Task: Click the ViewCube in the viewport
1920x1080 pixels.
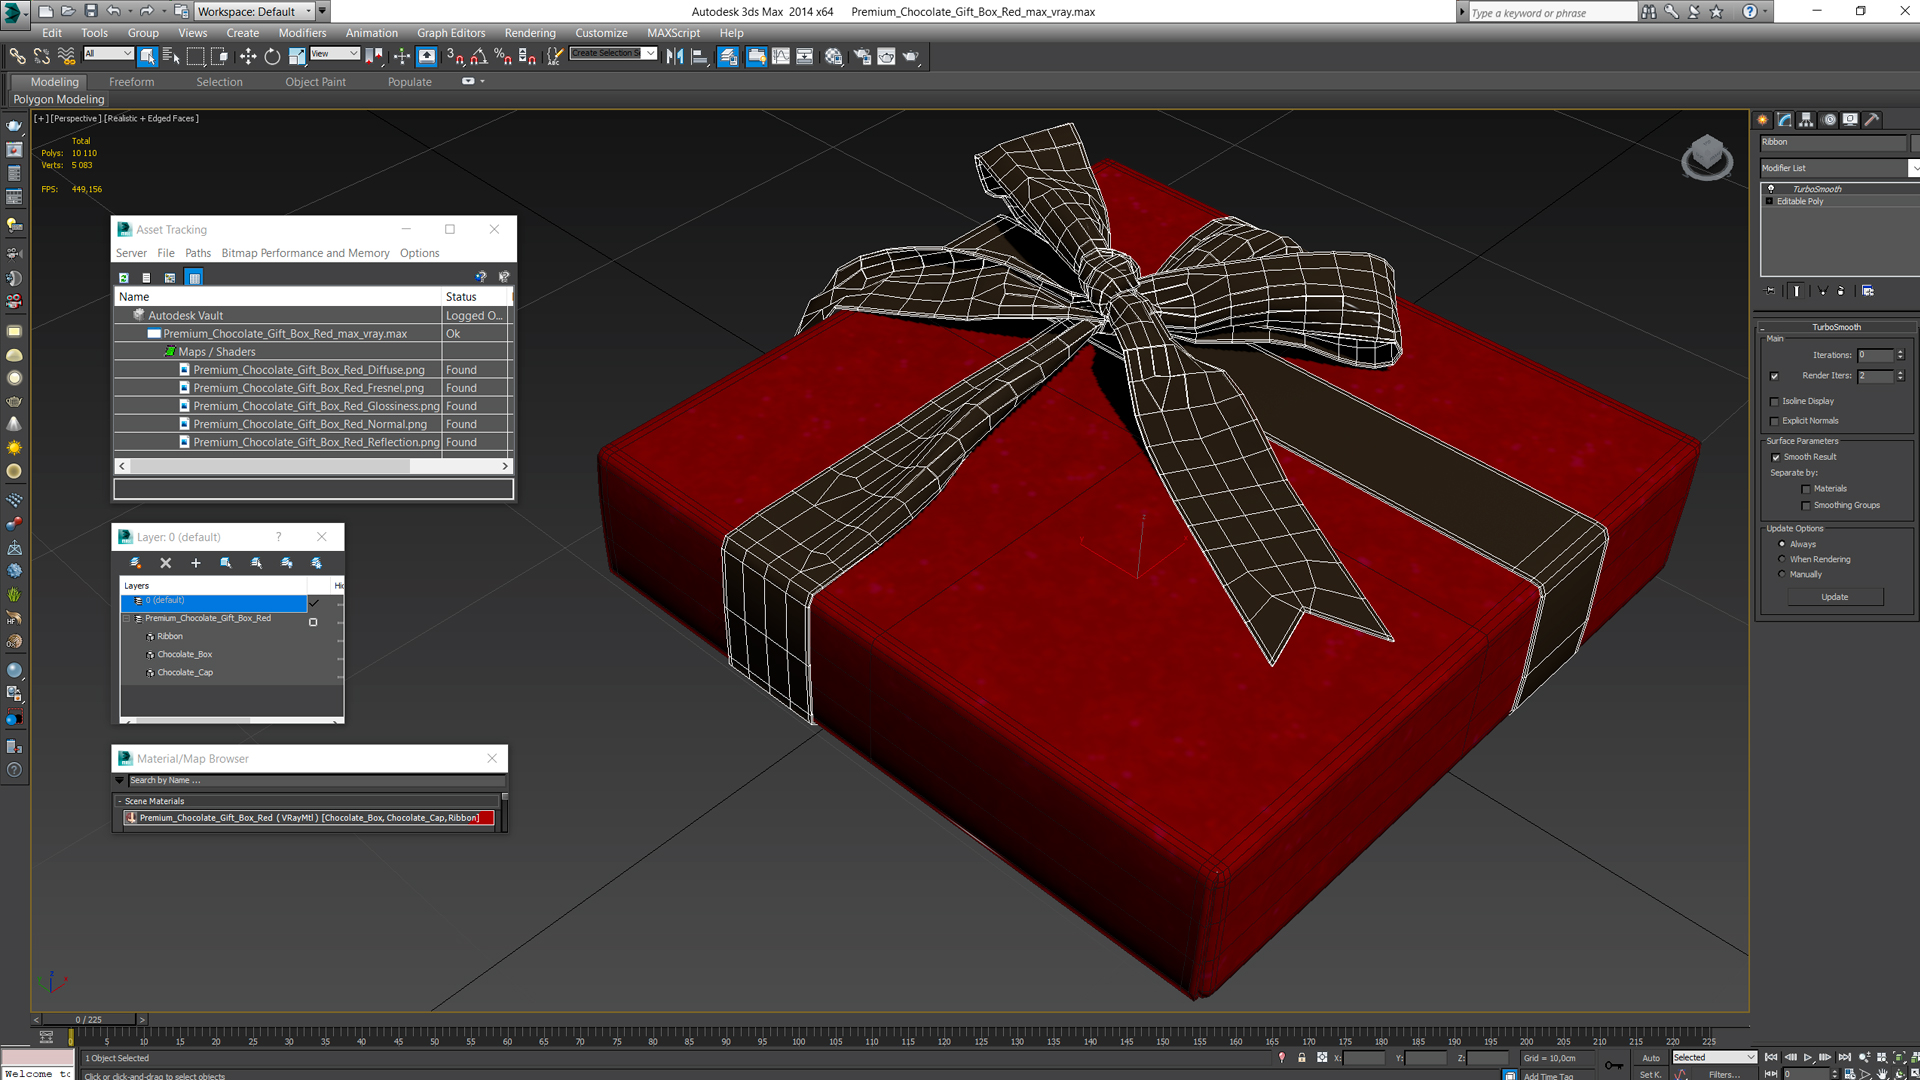Action: pos(1707,157)
